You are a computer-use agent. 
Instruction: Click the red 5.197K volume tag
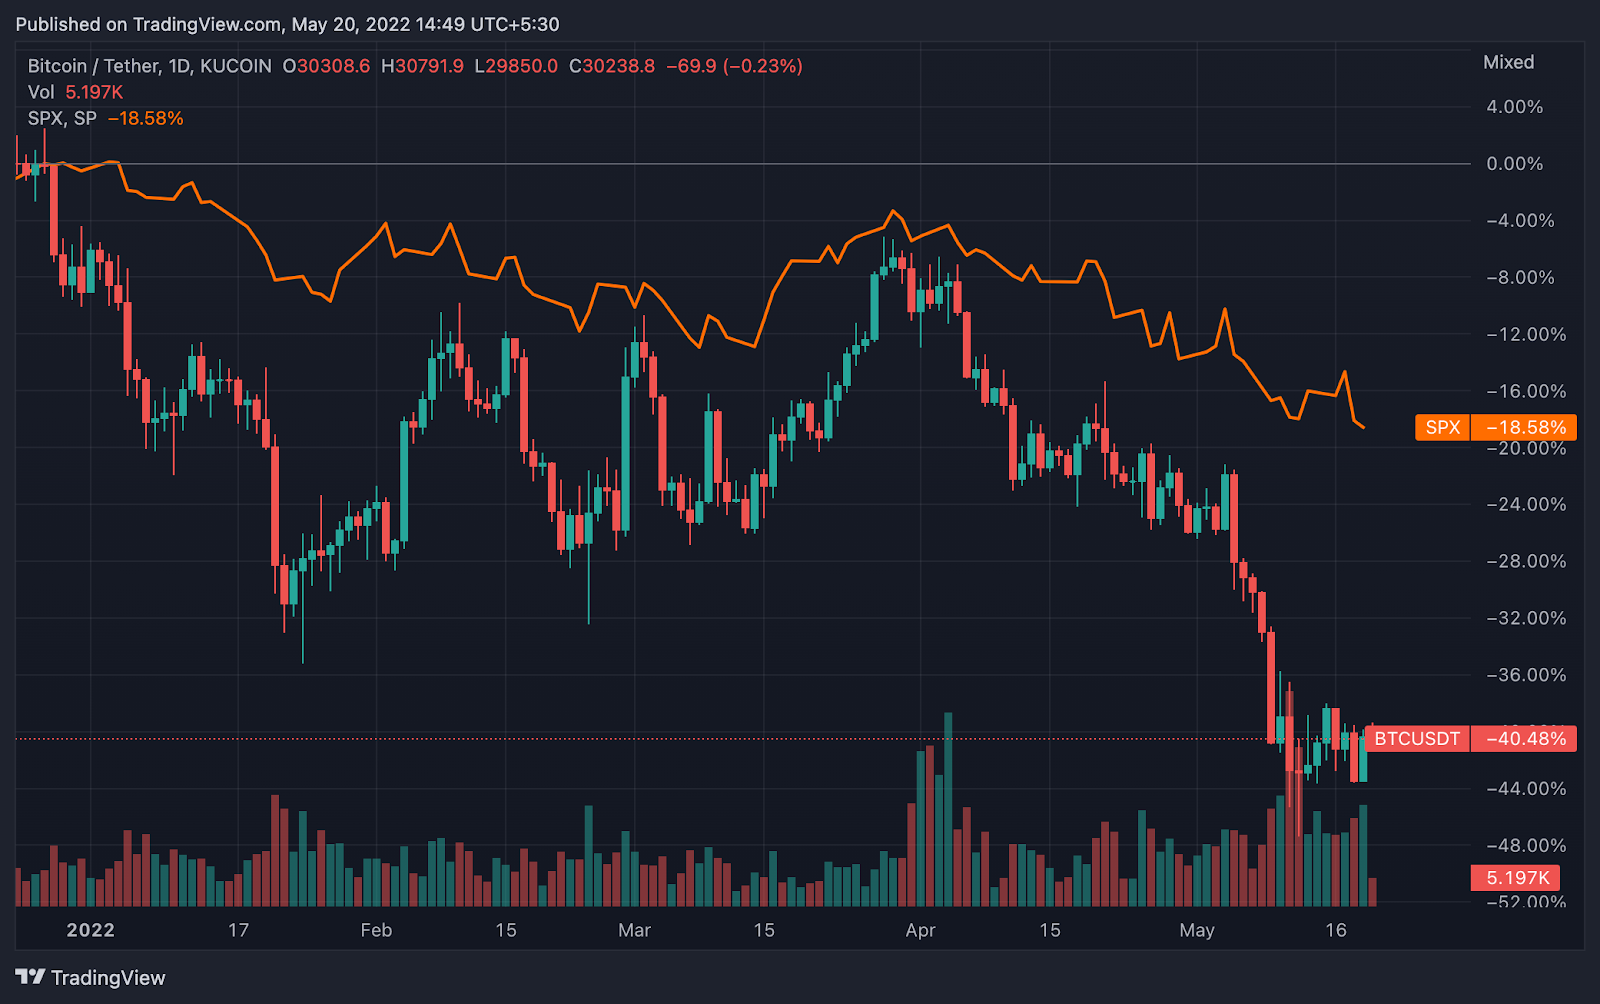pos(1517,878)
